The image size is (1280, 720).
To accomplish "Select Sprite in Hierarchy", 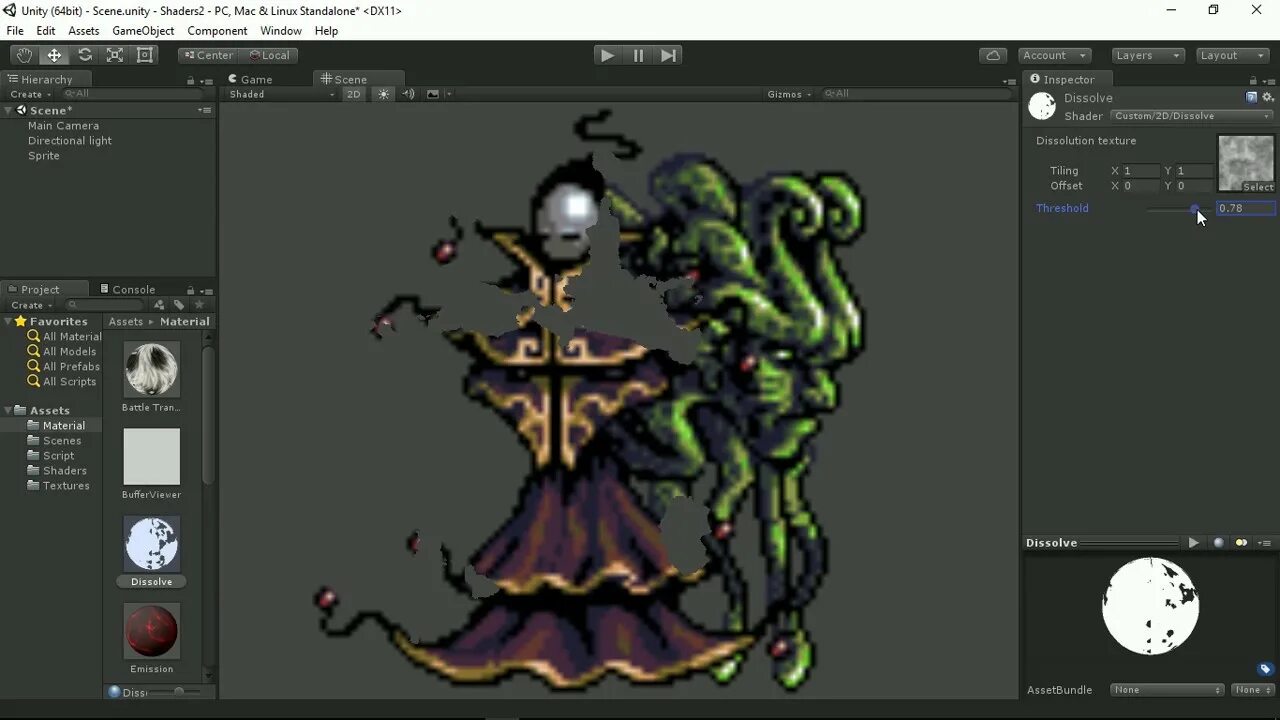I will click(x=44, y=156).
